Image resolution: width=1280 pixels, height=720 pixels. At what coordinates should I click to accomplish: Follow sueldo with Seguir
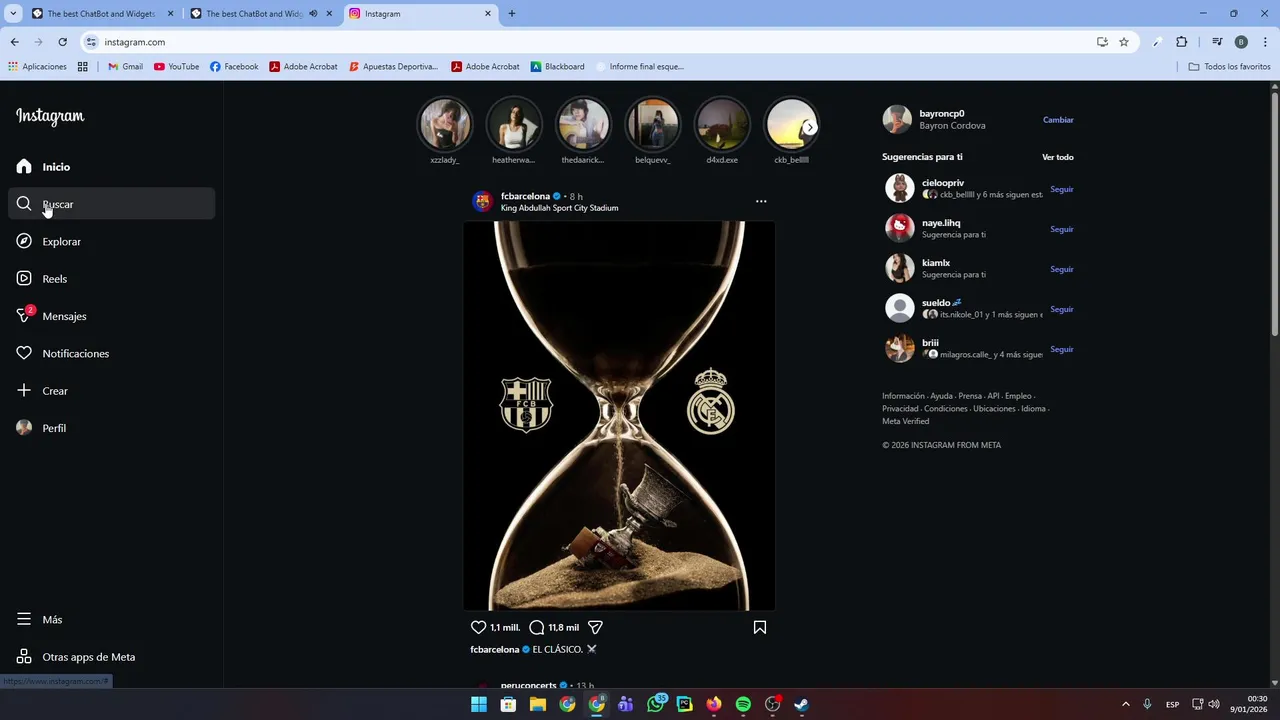pos(1062,309)
